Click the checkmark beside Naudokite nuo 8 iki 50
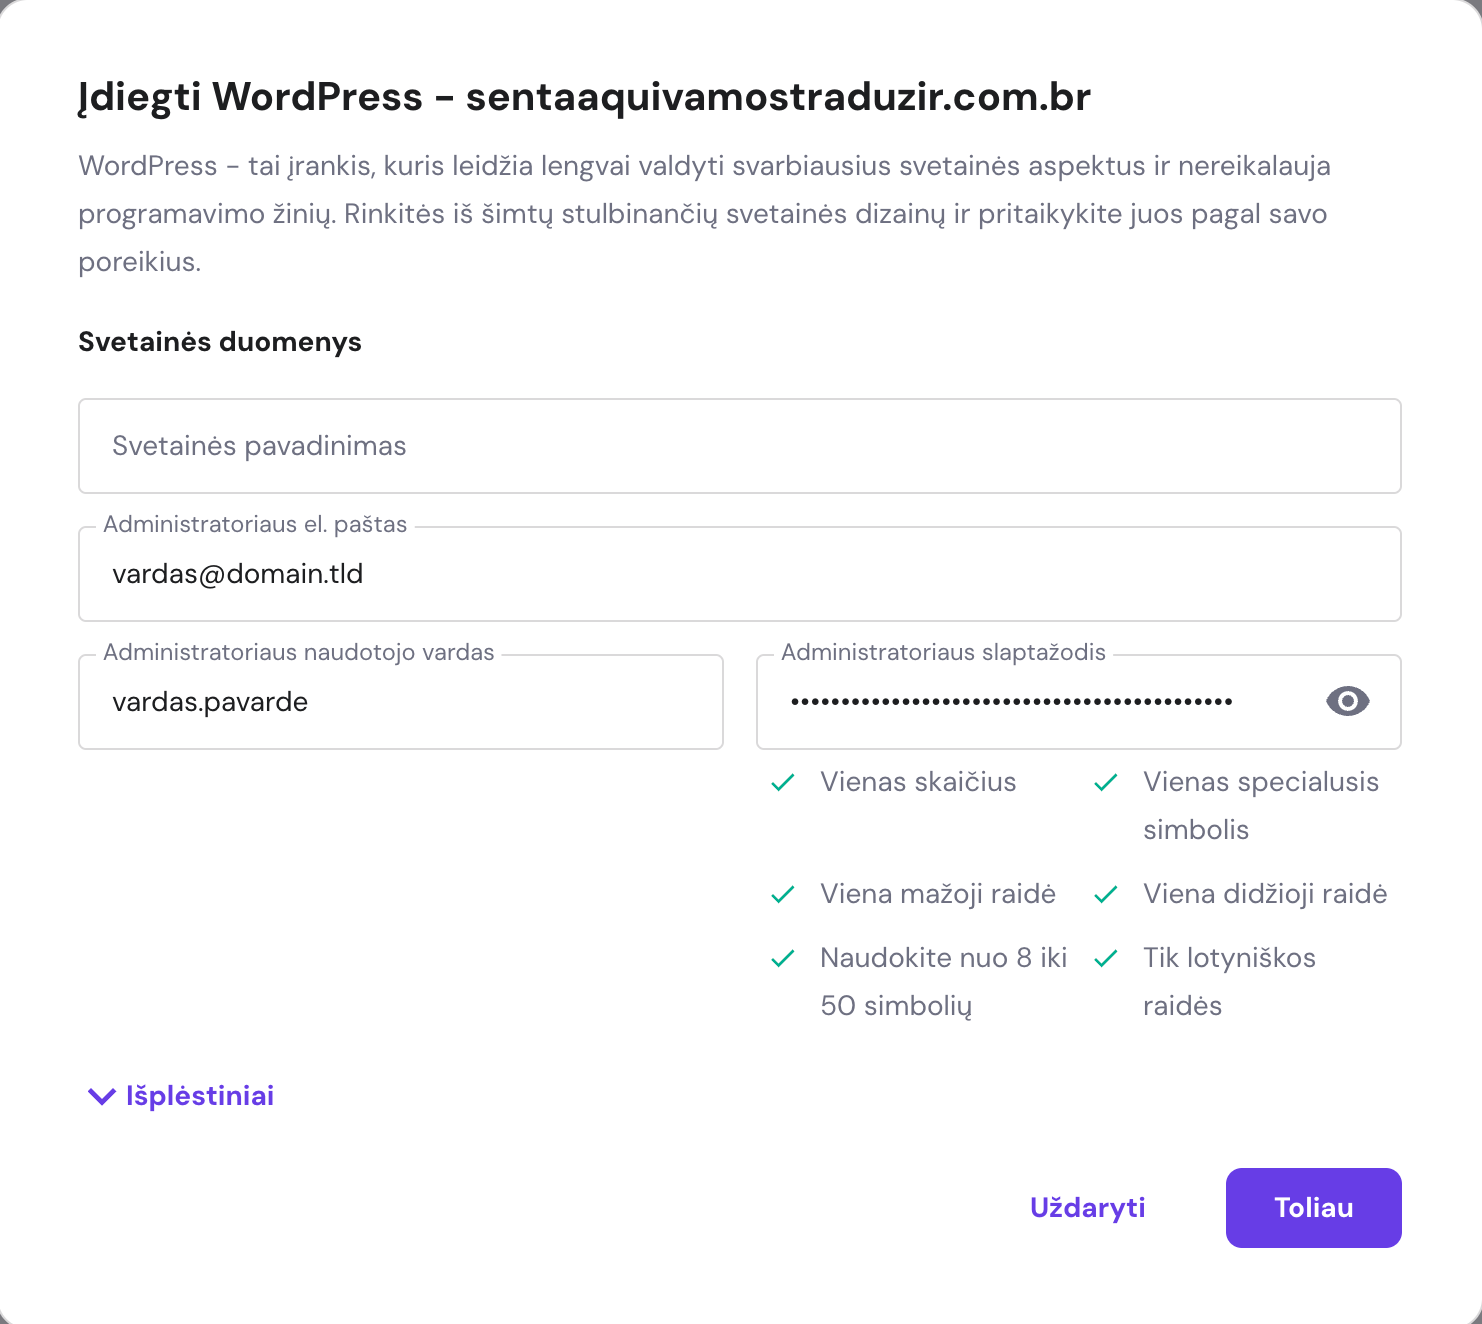This screenshot has height=1324, width=1482. [x=783, y=958]
